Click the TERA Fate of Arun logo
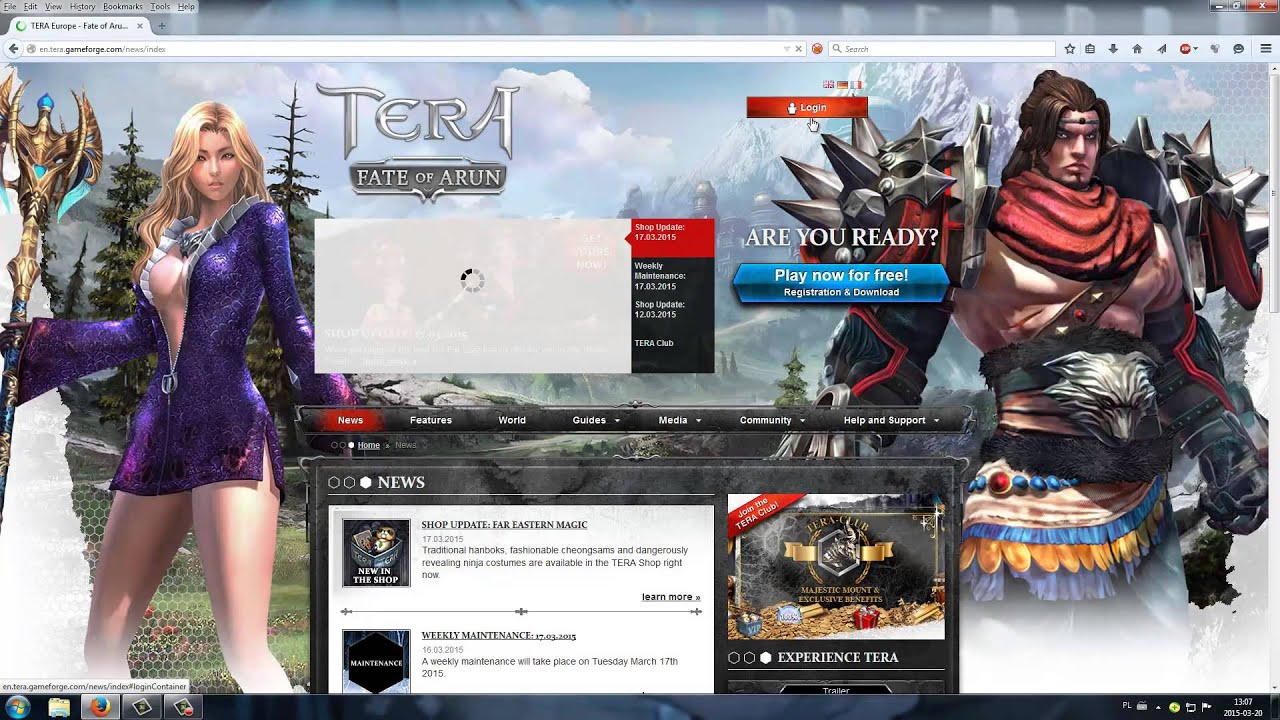This screenshot has height=720, width=1280. tap(418, 140)
